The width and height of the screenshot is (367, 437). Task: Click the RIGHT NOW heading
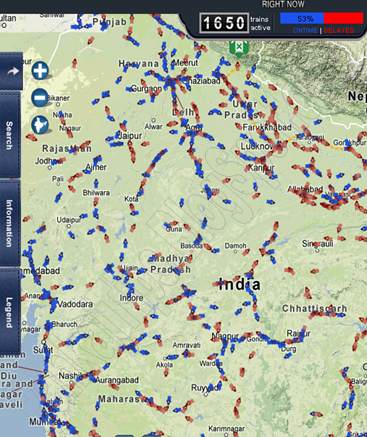[x=283, y=4]
